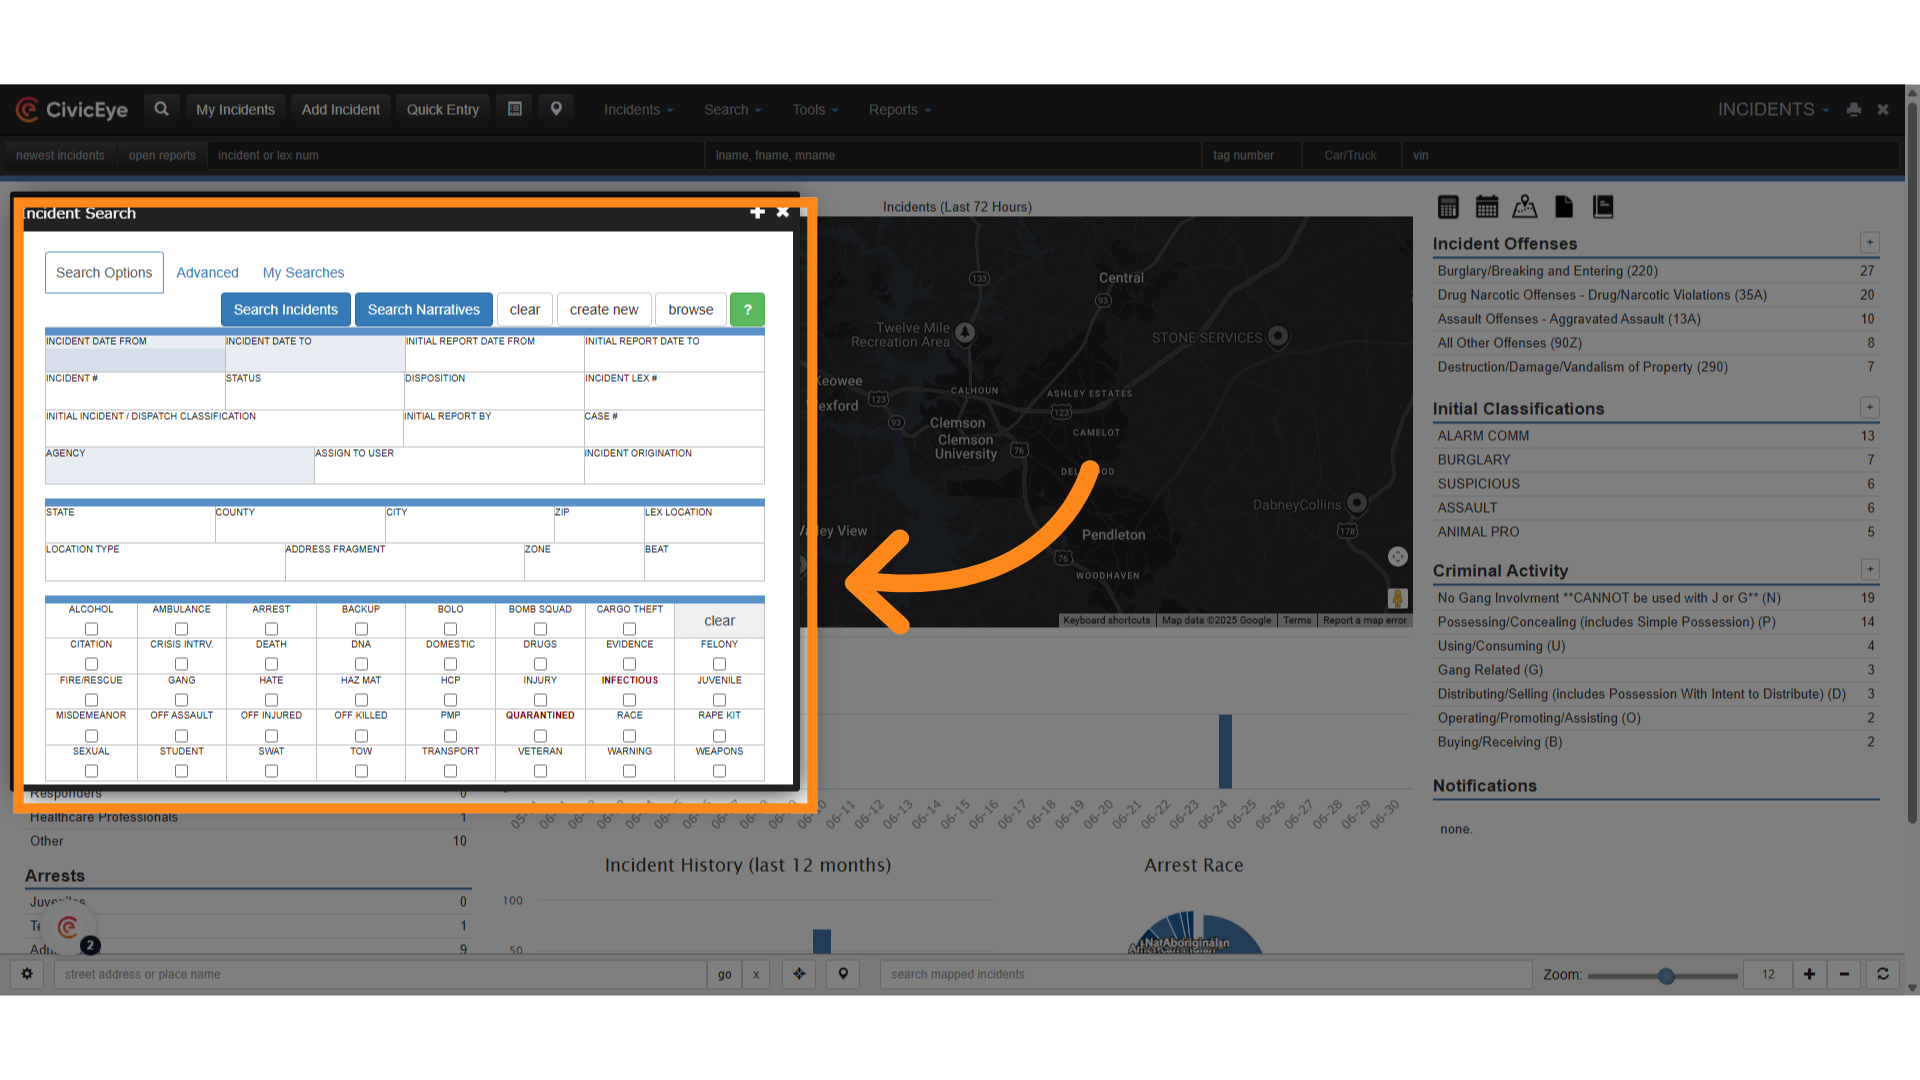Viewport: 1920px width, 1080px height.
Task: Click the gear settings icon in bottom bar
Action: click(x=27, y=974)
